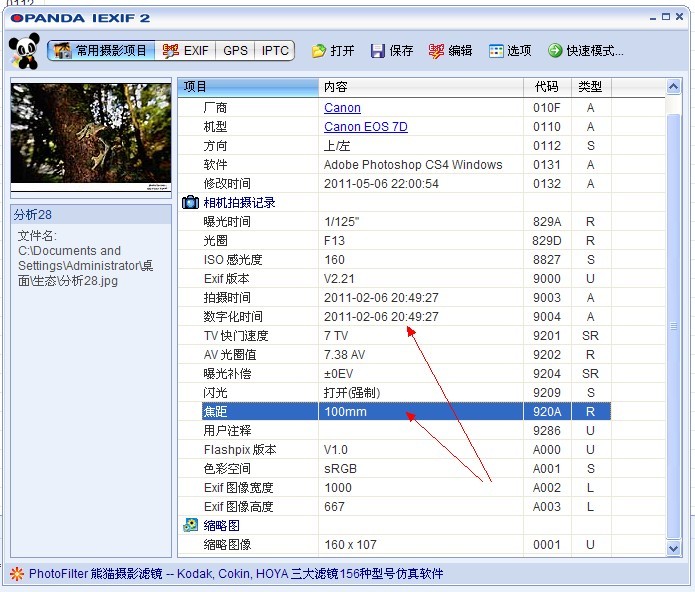695x592 pixels.
Task: Select the 光圈 value F13
Action: (334, 241)
